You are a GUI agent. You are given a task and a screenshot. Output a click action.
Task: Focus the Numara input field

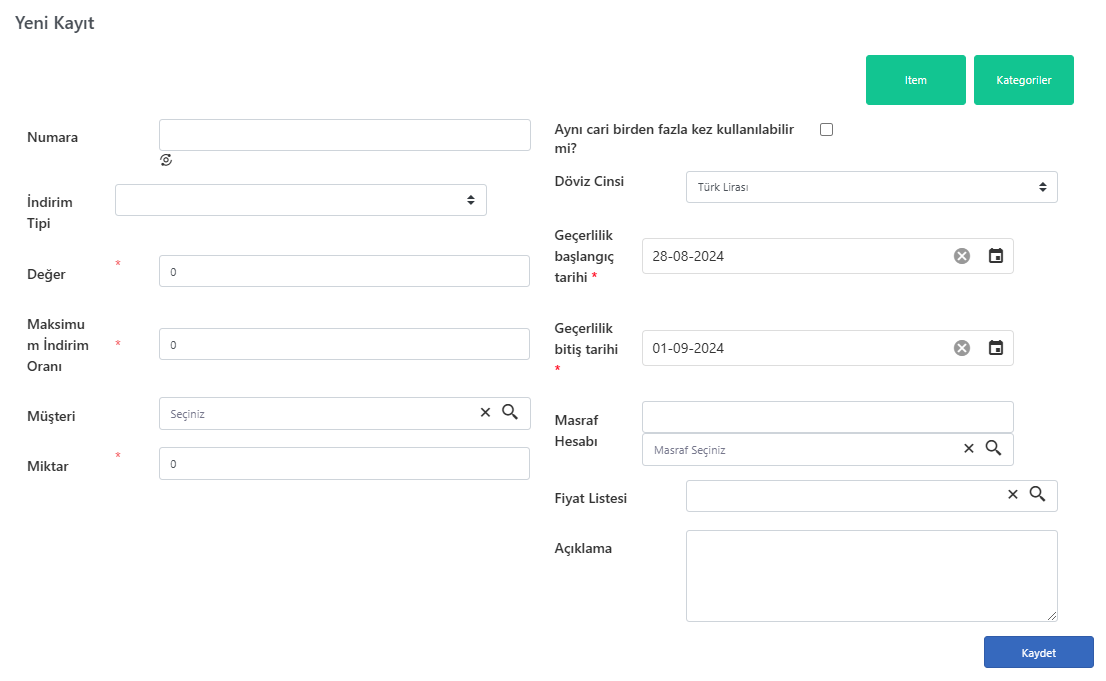click(x=344, y=135)
